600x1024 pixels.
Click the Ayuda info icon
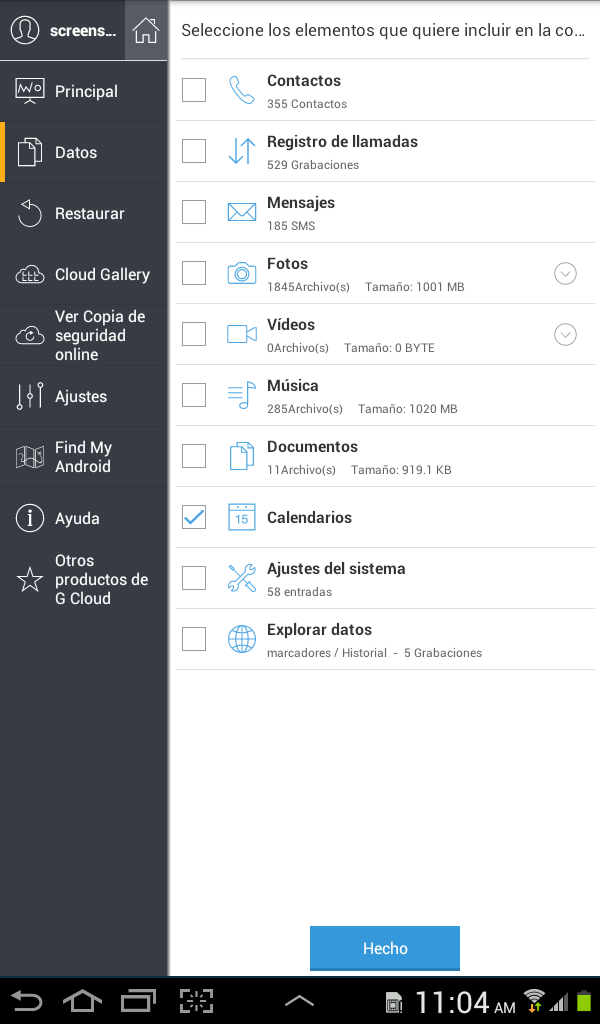(x=29, y=519)
